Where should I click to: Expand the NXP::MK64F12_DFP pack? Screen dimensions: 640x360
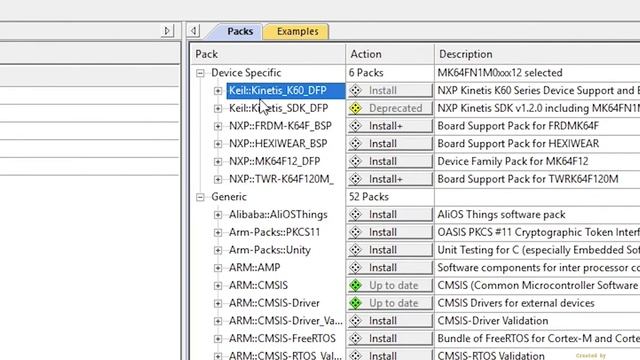[x=218, y=162]
